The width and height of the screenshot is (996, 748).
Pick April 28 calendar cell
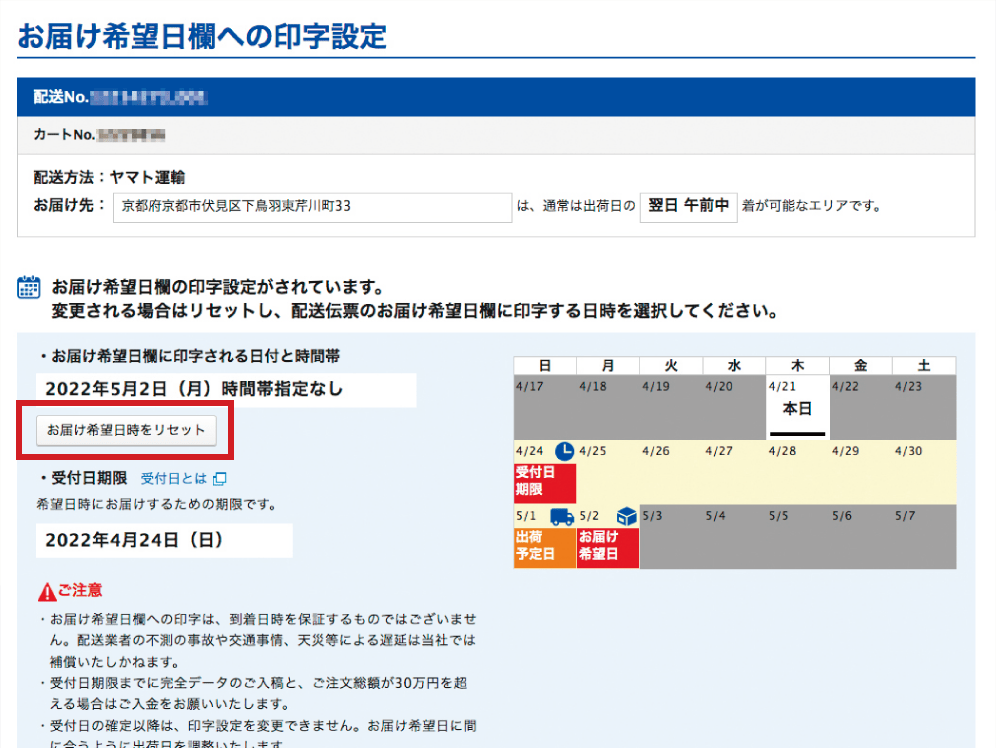pyautogui.click(x=797, y=472)
